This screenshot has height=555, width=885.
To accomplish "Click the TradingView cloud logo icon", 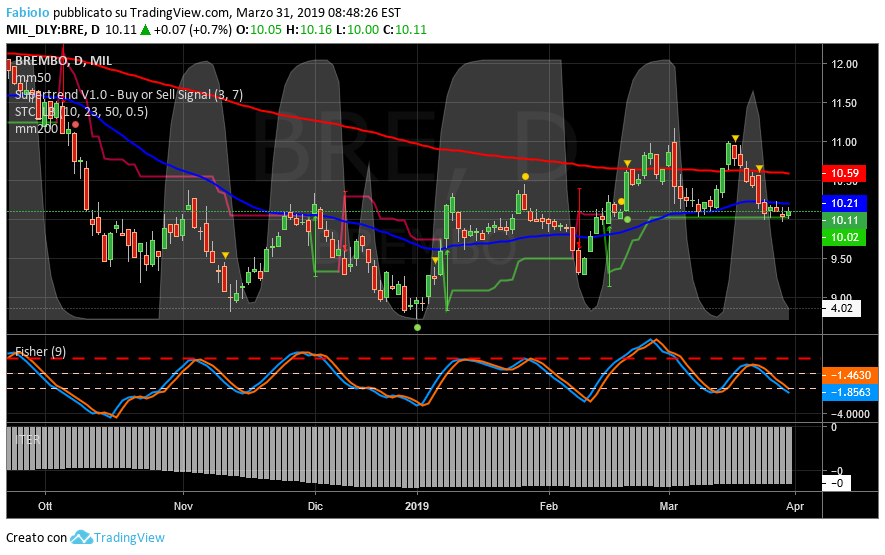I will tap(81, 537).
